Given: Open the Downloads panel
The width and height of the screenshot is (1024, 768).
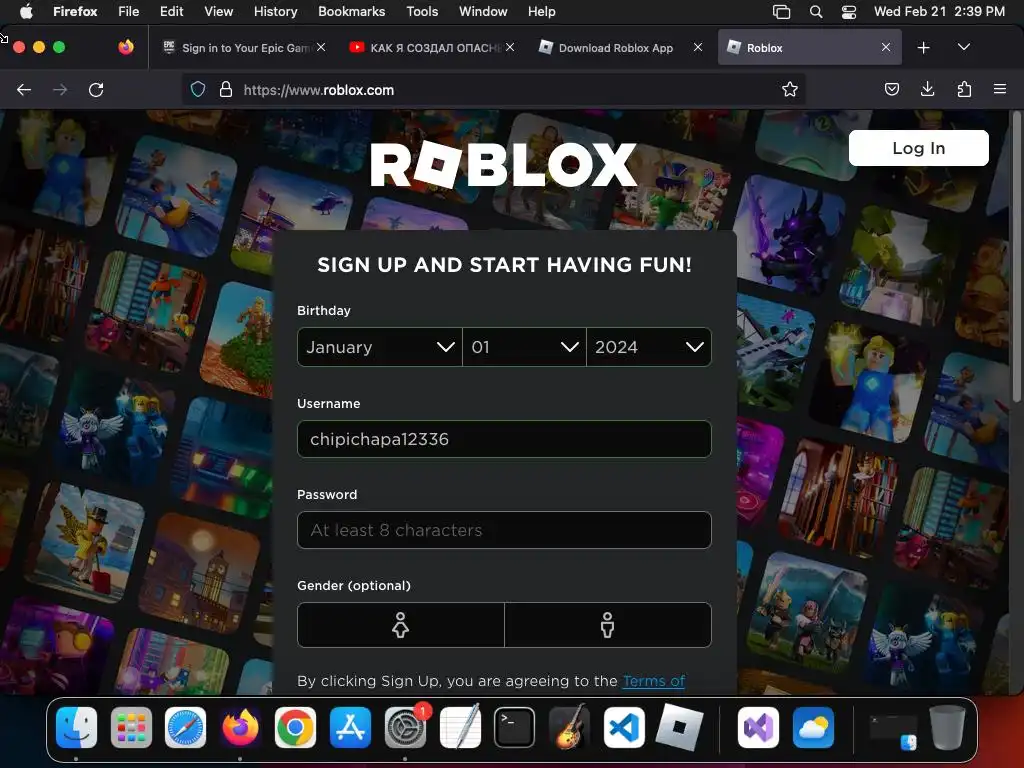Looking at the screenshot, I should point(927,89).
